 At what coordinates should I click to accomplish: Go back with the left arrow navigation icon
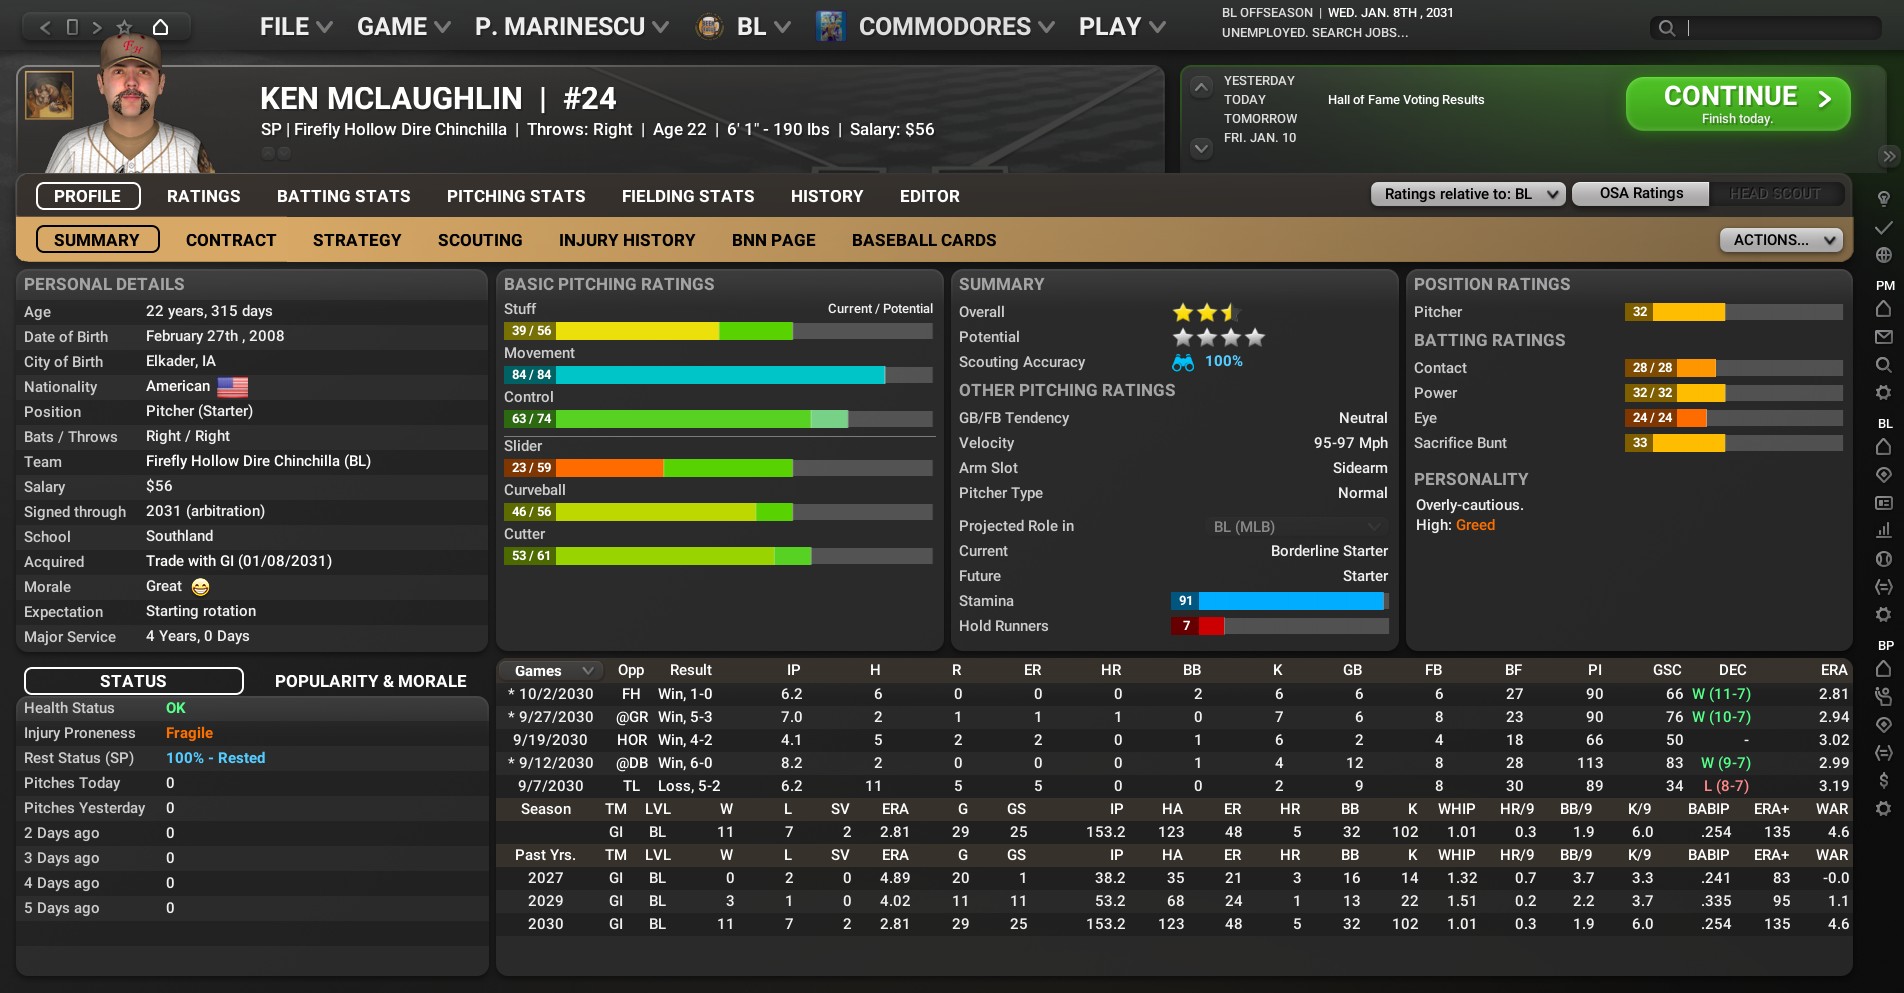tap(45, 27)
